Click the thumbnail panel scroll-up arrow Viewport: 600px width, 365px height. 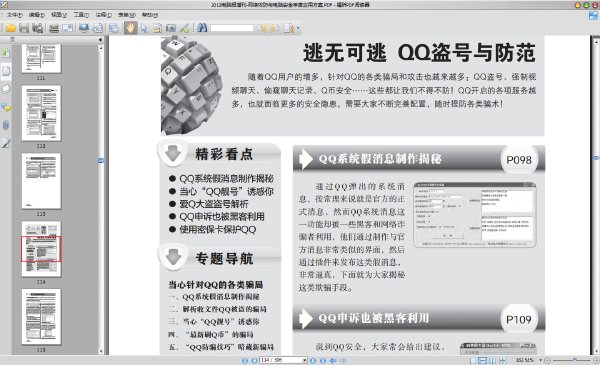click(x=101, y=48)
